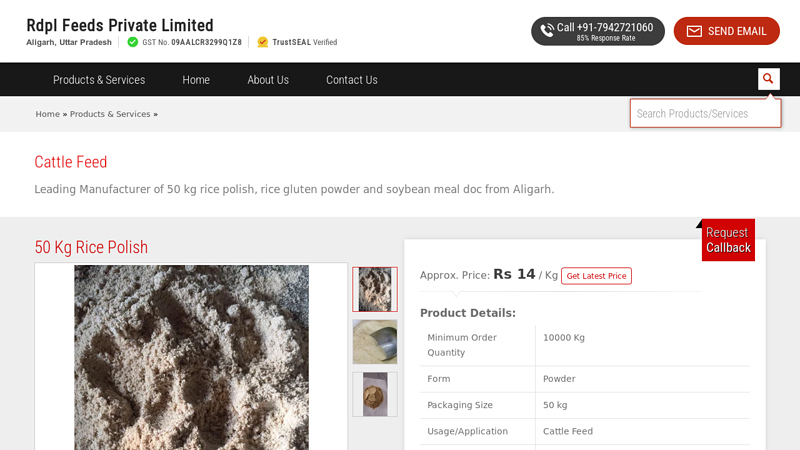
Task: Click the Search Products/Services field
Action: (x=704, y=113)
